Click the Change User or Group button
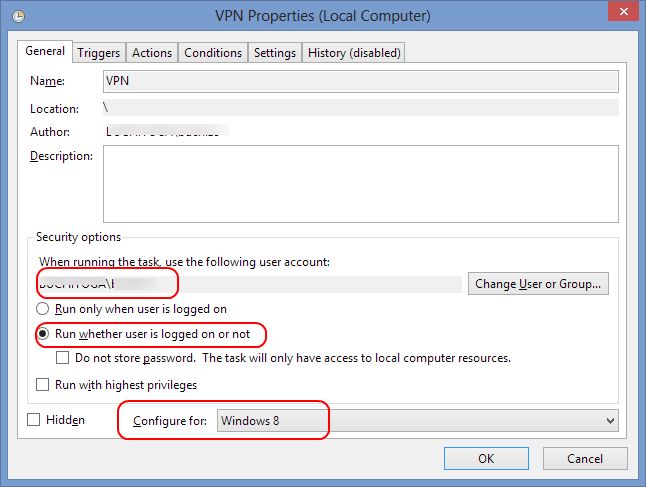 [x=538, y=283]
